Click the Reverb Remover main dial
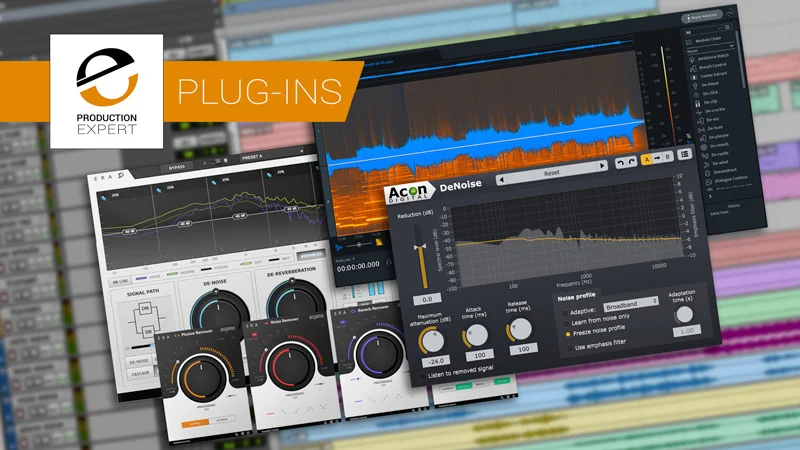Image resolution: width=800 pixels, height=450 pixels. (x=379, y=353)
